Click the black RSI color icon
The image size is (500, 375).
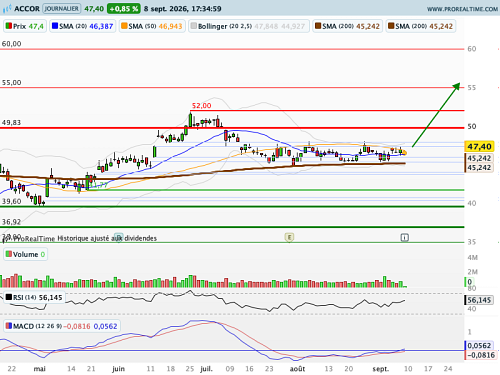coord(9,297)
